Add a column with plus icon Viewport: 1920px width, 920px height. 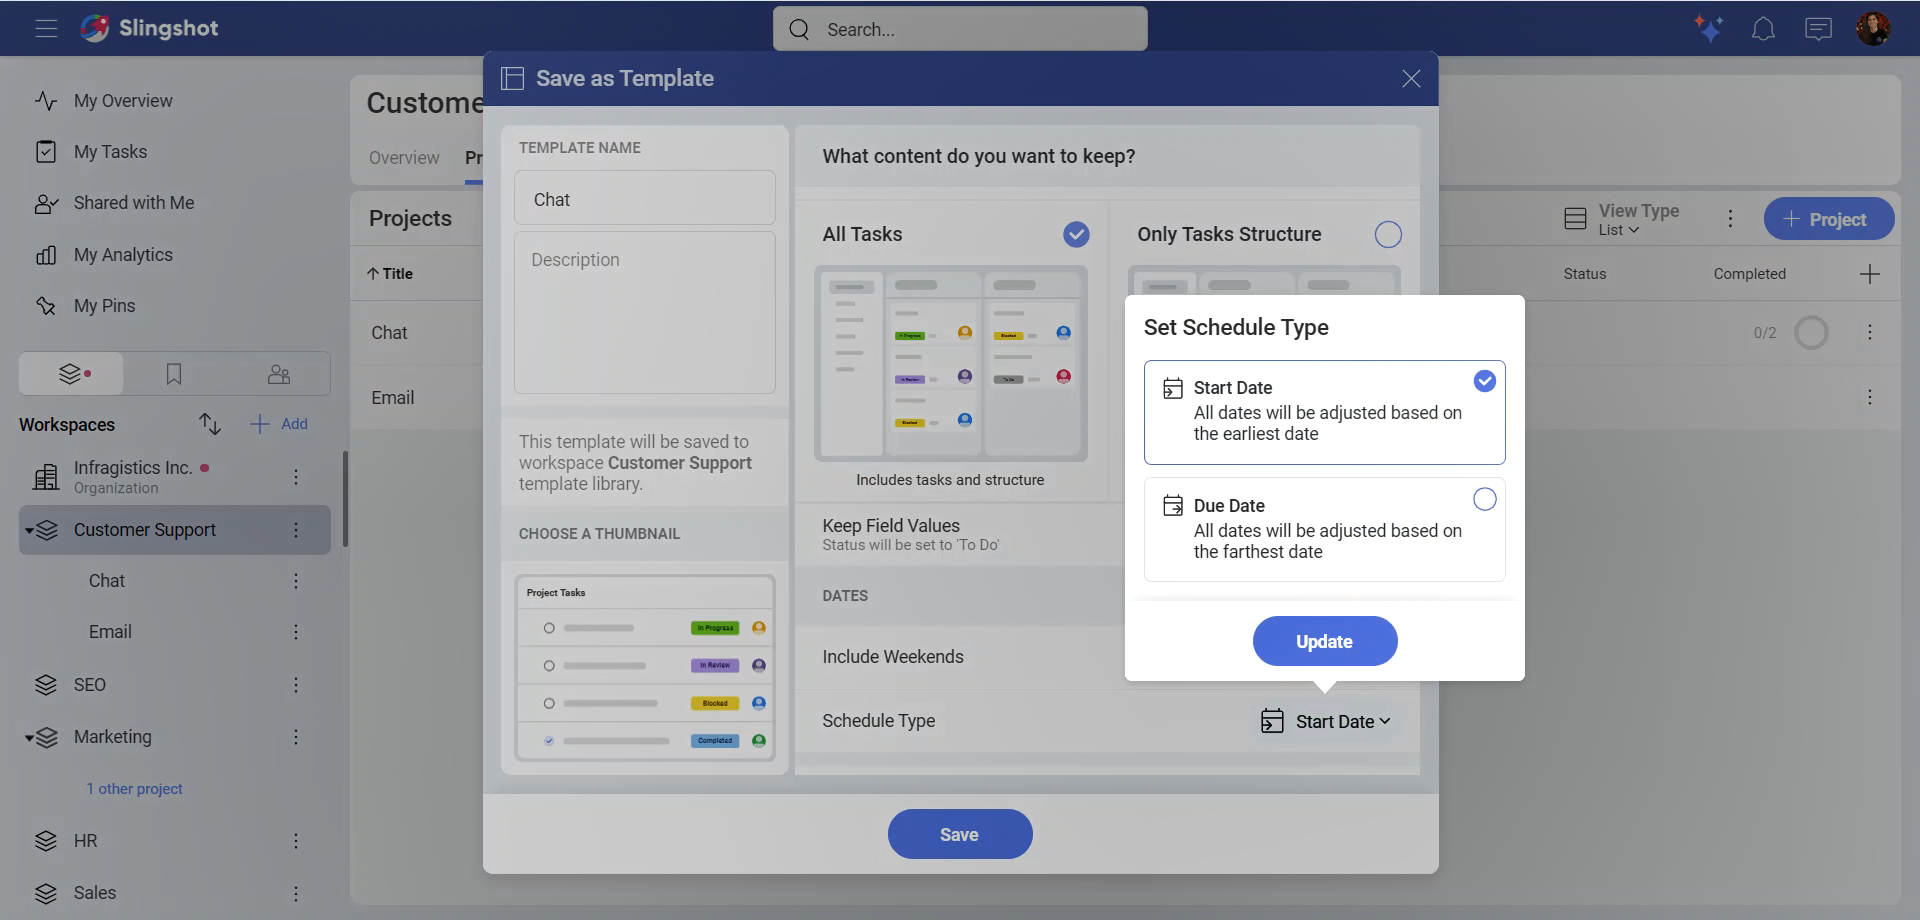tap(1870, 274)
